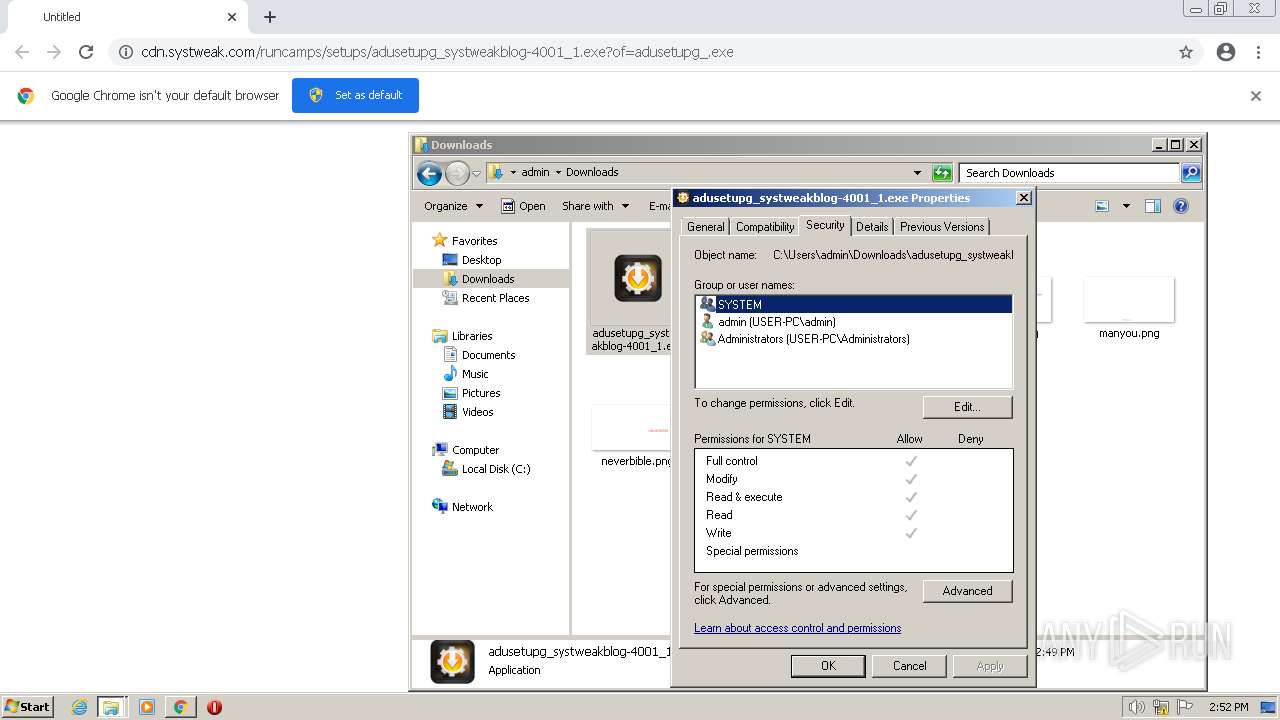Cancel the Properties dialog
Viewport: 1280px width, 720px height.
[x=909, y=666]
